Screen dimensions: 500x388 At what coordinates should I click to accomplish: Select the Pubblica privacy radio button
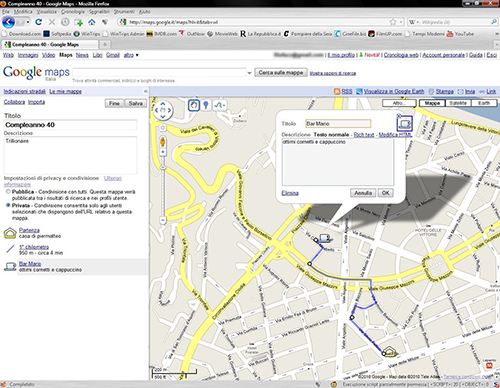pos(8,192)
